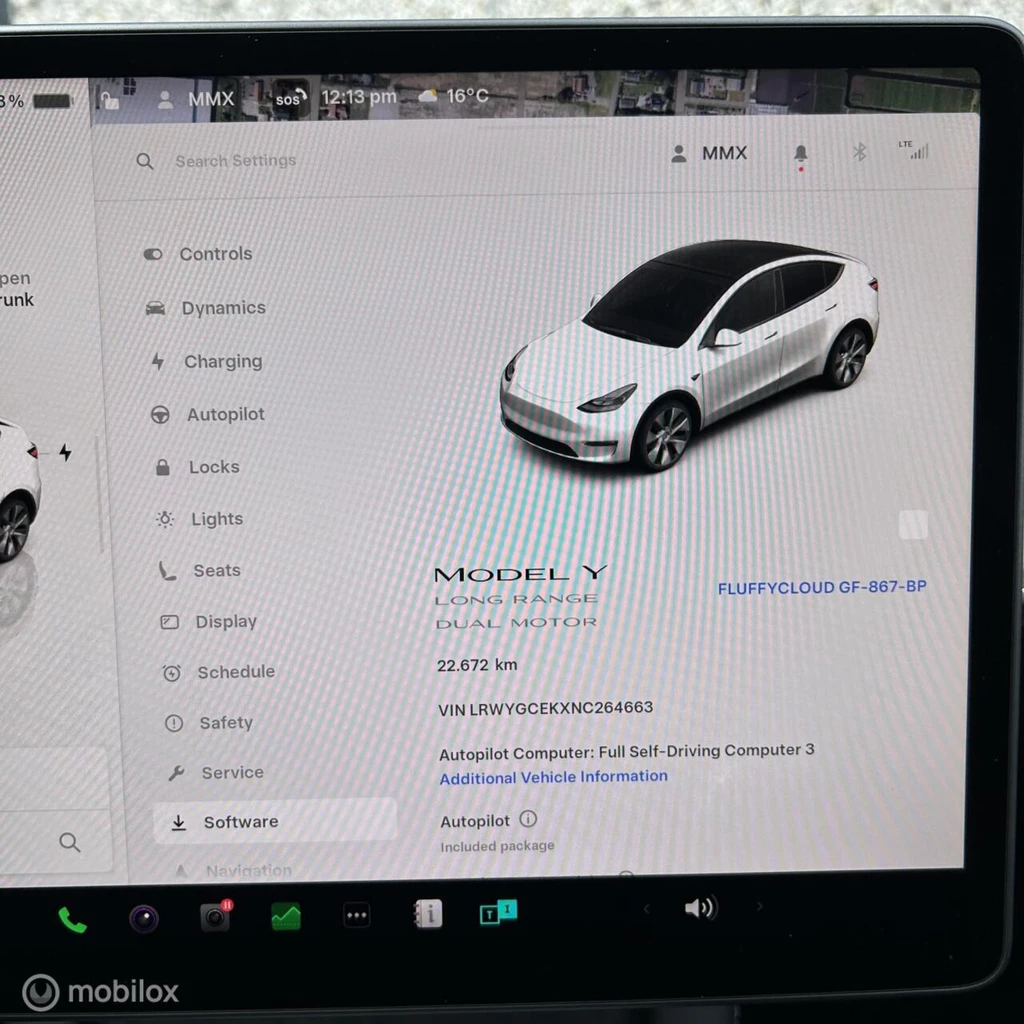1024x1024 pixels.
Task: Tap the volume speaker icon
Action: (701, 908)
